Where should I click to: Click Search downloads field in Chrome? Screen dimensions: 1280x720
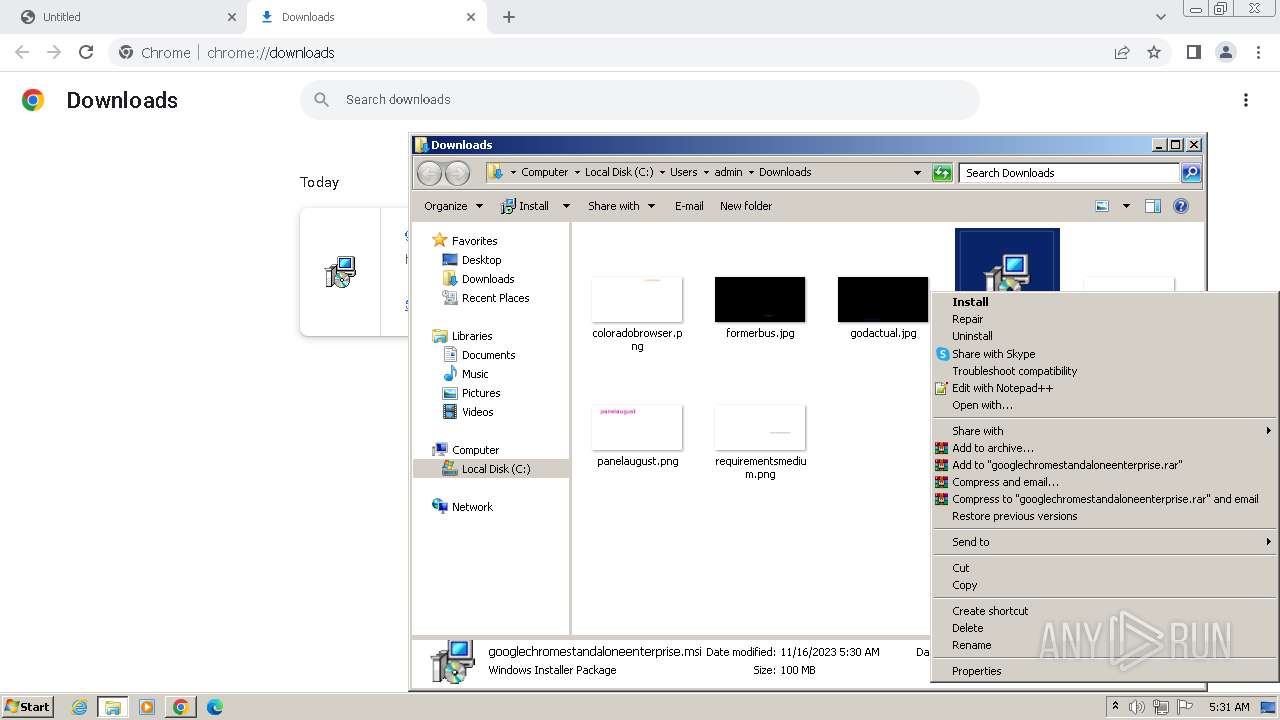click(x=640, y=100)
